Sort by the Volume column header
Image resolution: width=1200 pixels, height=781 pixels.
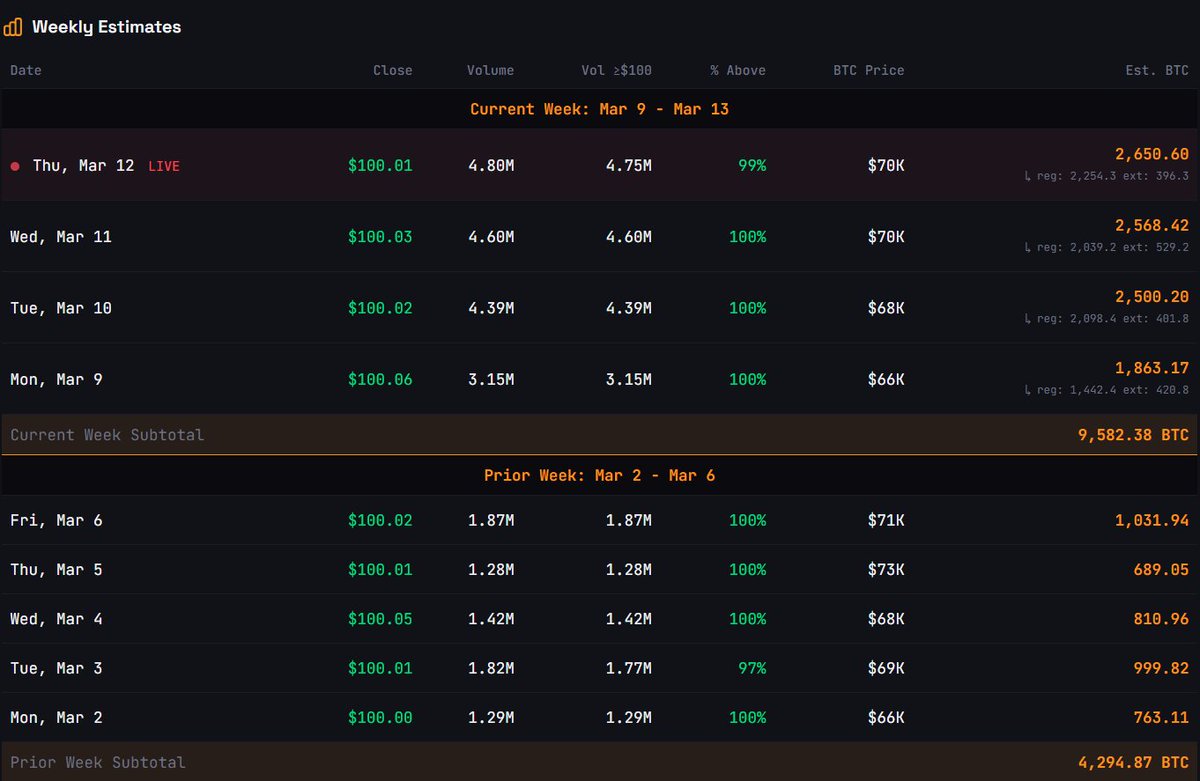tap(490, 70)
